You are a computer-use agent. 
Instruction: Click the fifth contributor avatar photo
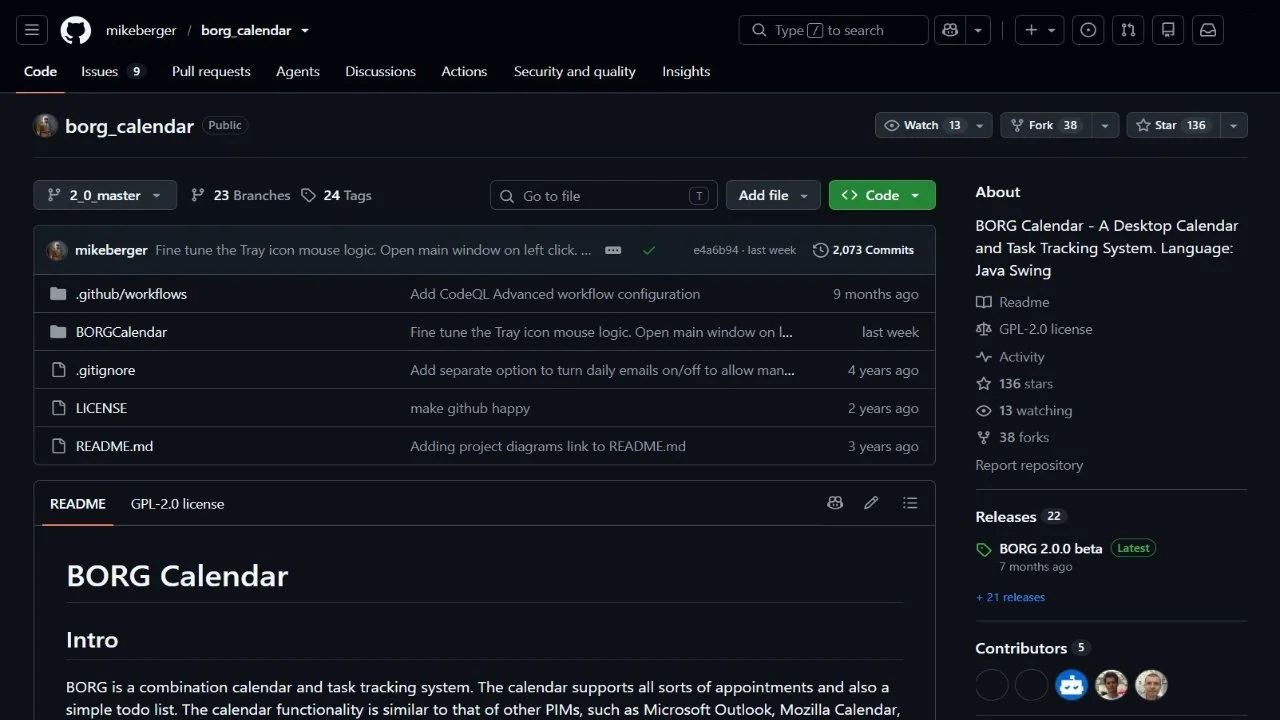(x=1151, y=685)
